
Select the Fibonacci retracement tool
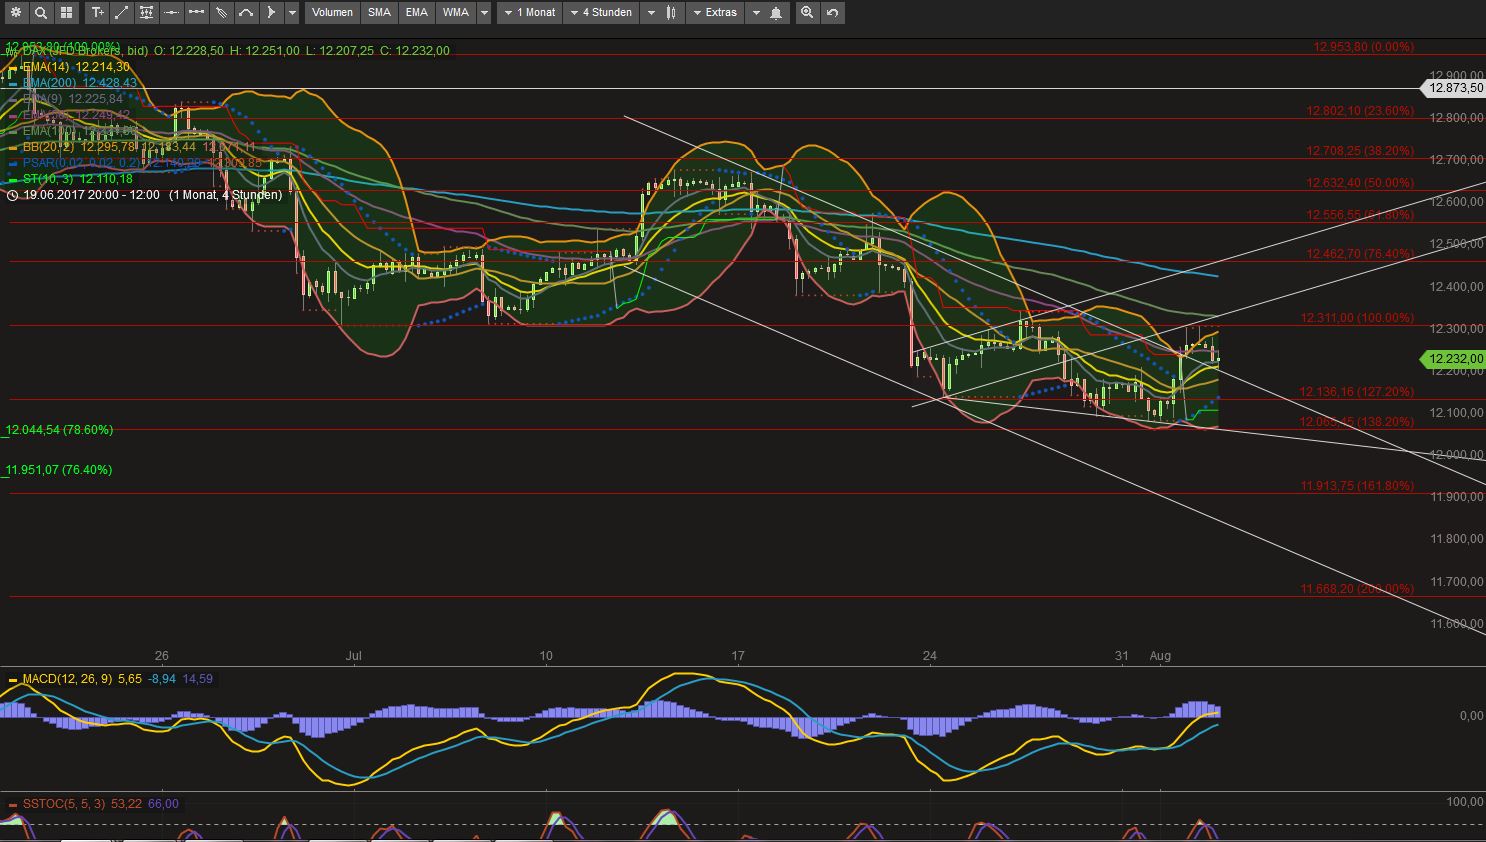(146, 12)
